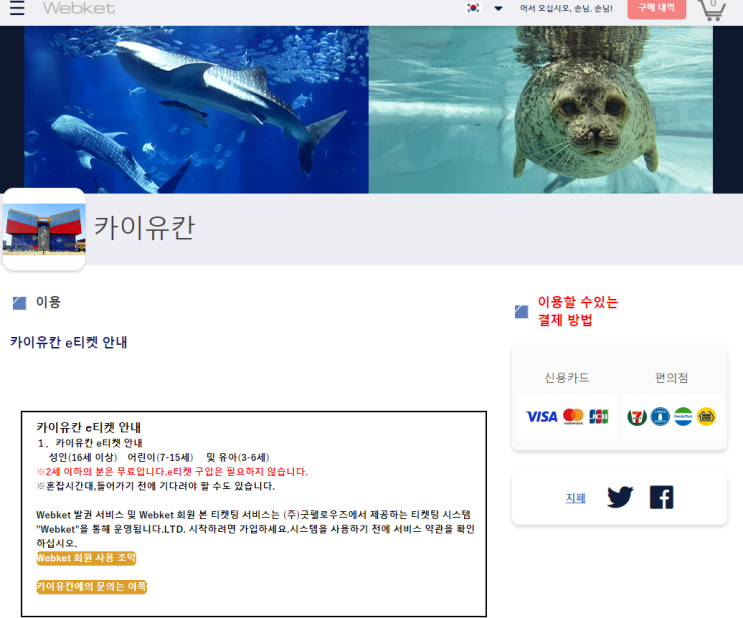Click the Webket logo
Image resolution: width=743 pixels, height=618 pixels.
[x=79, y=8]
